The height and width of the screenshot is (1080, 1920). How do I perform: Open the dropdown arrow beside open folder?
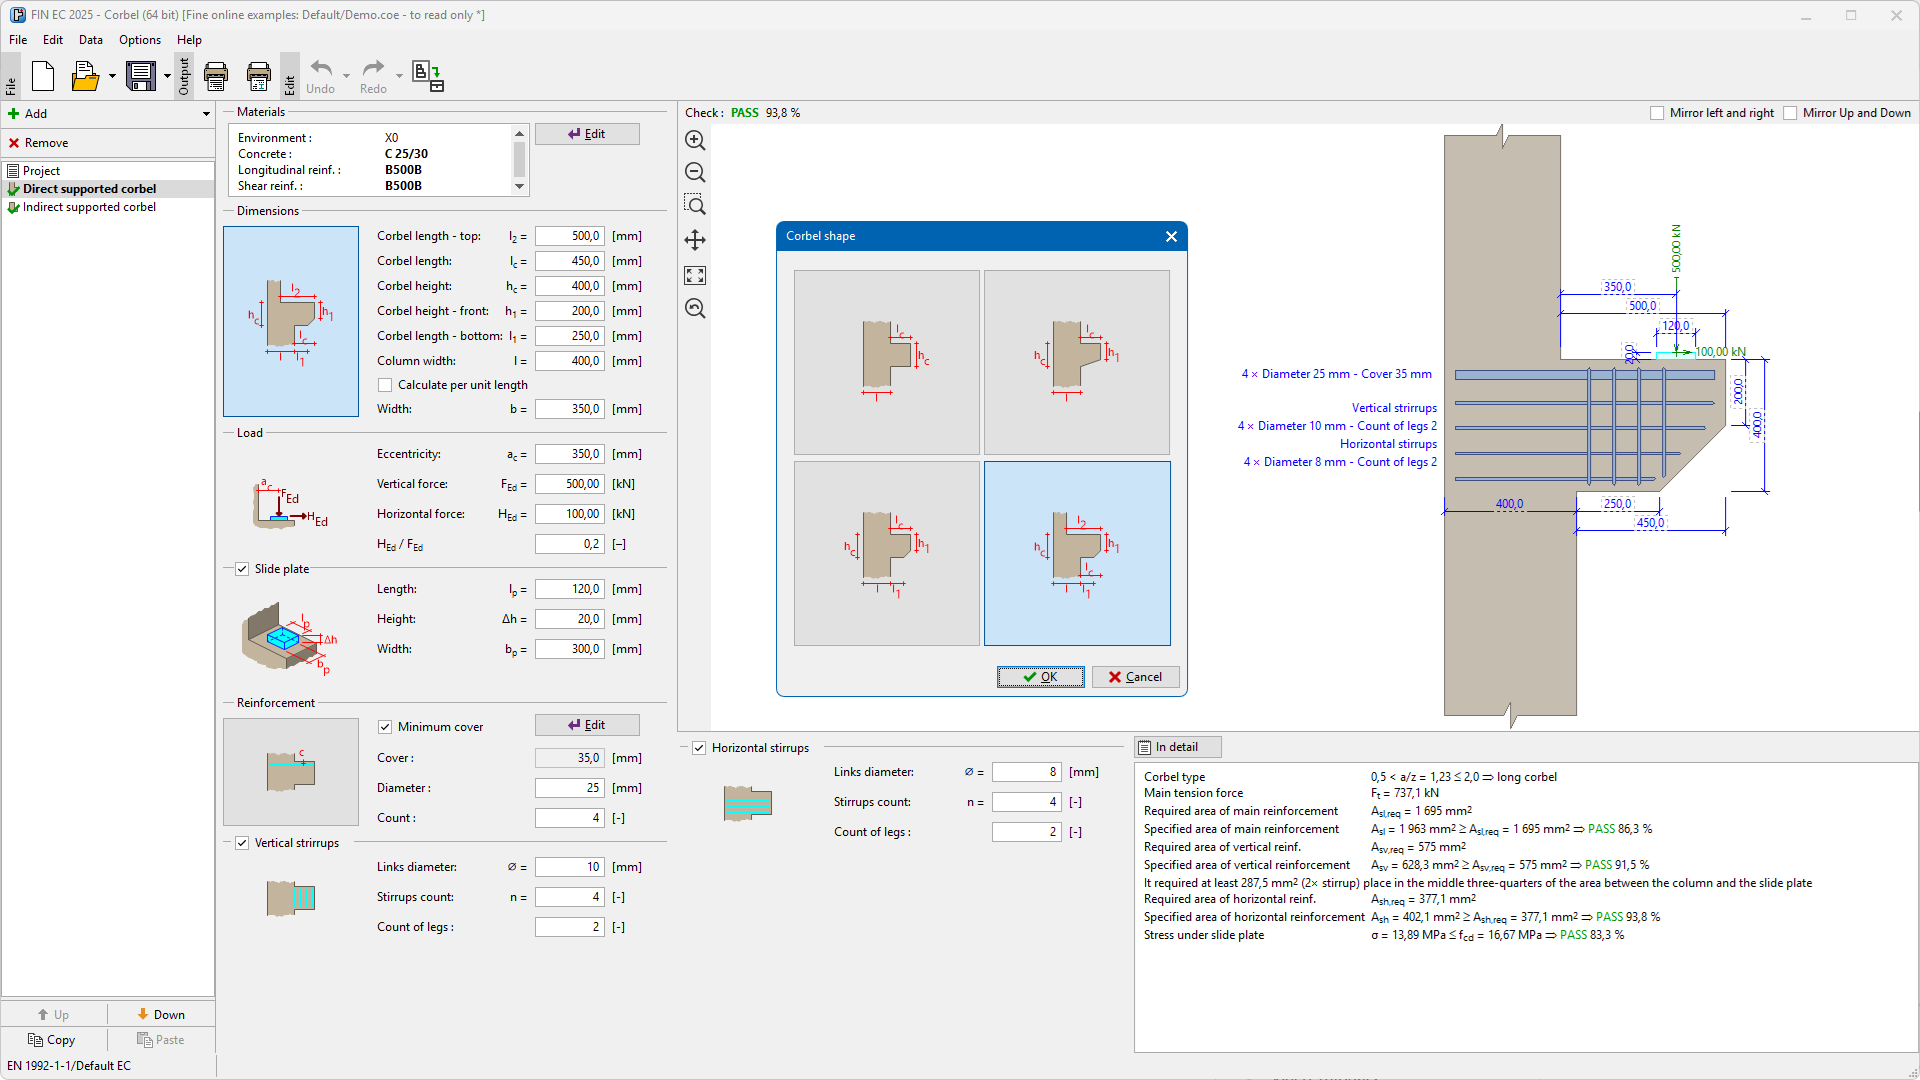[x=112, y=76]
